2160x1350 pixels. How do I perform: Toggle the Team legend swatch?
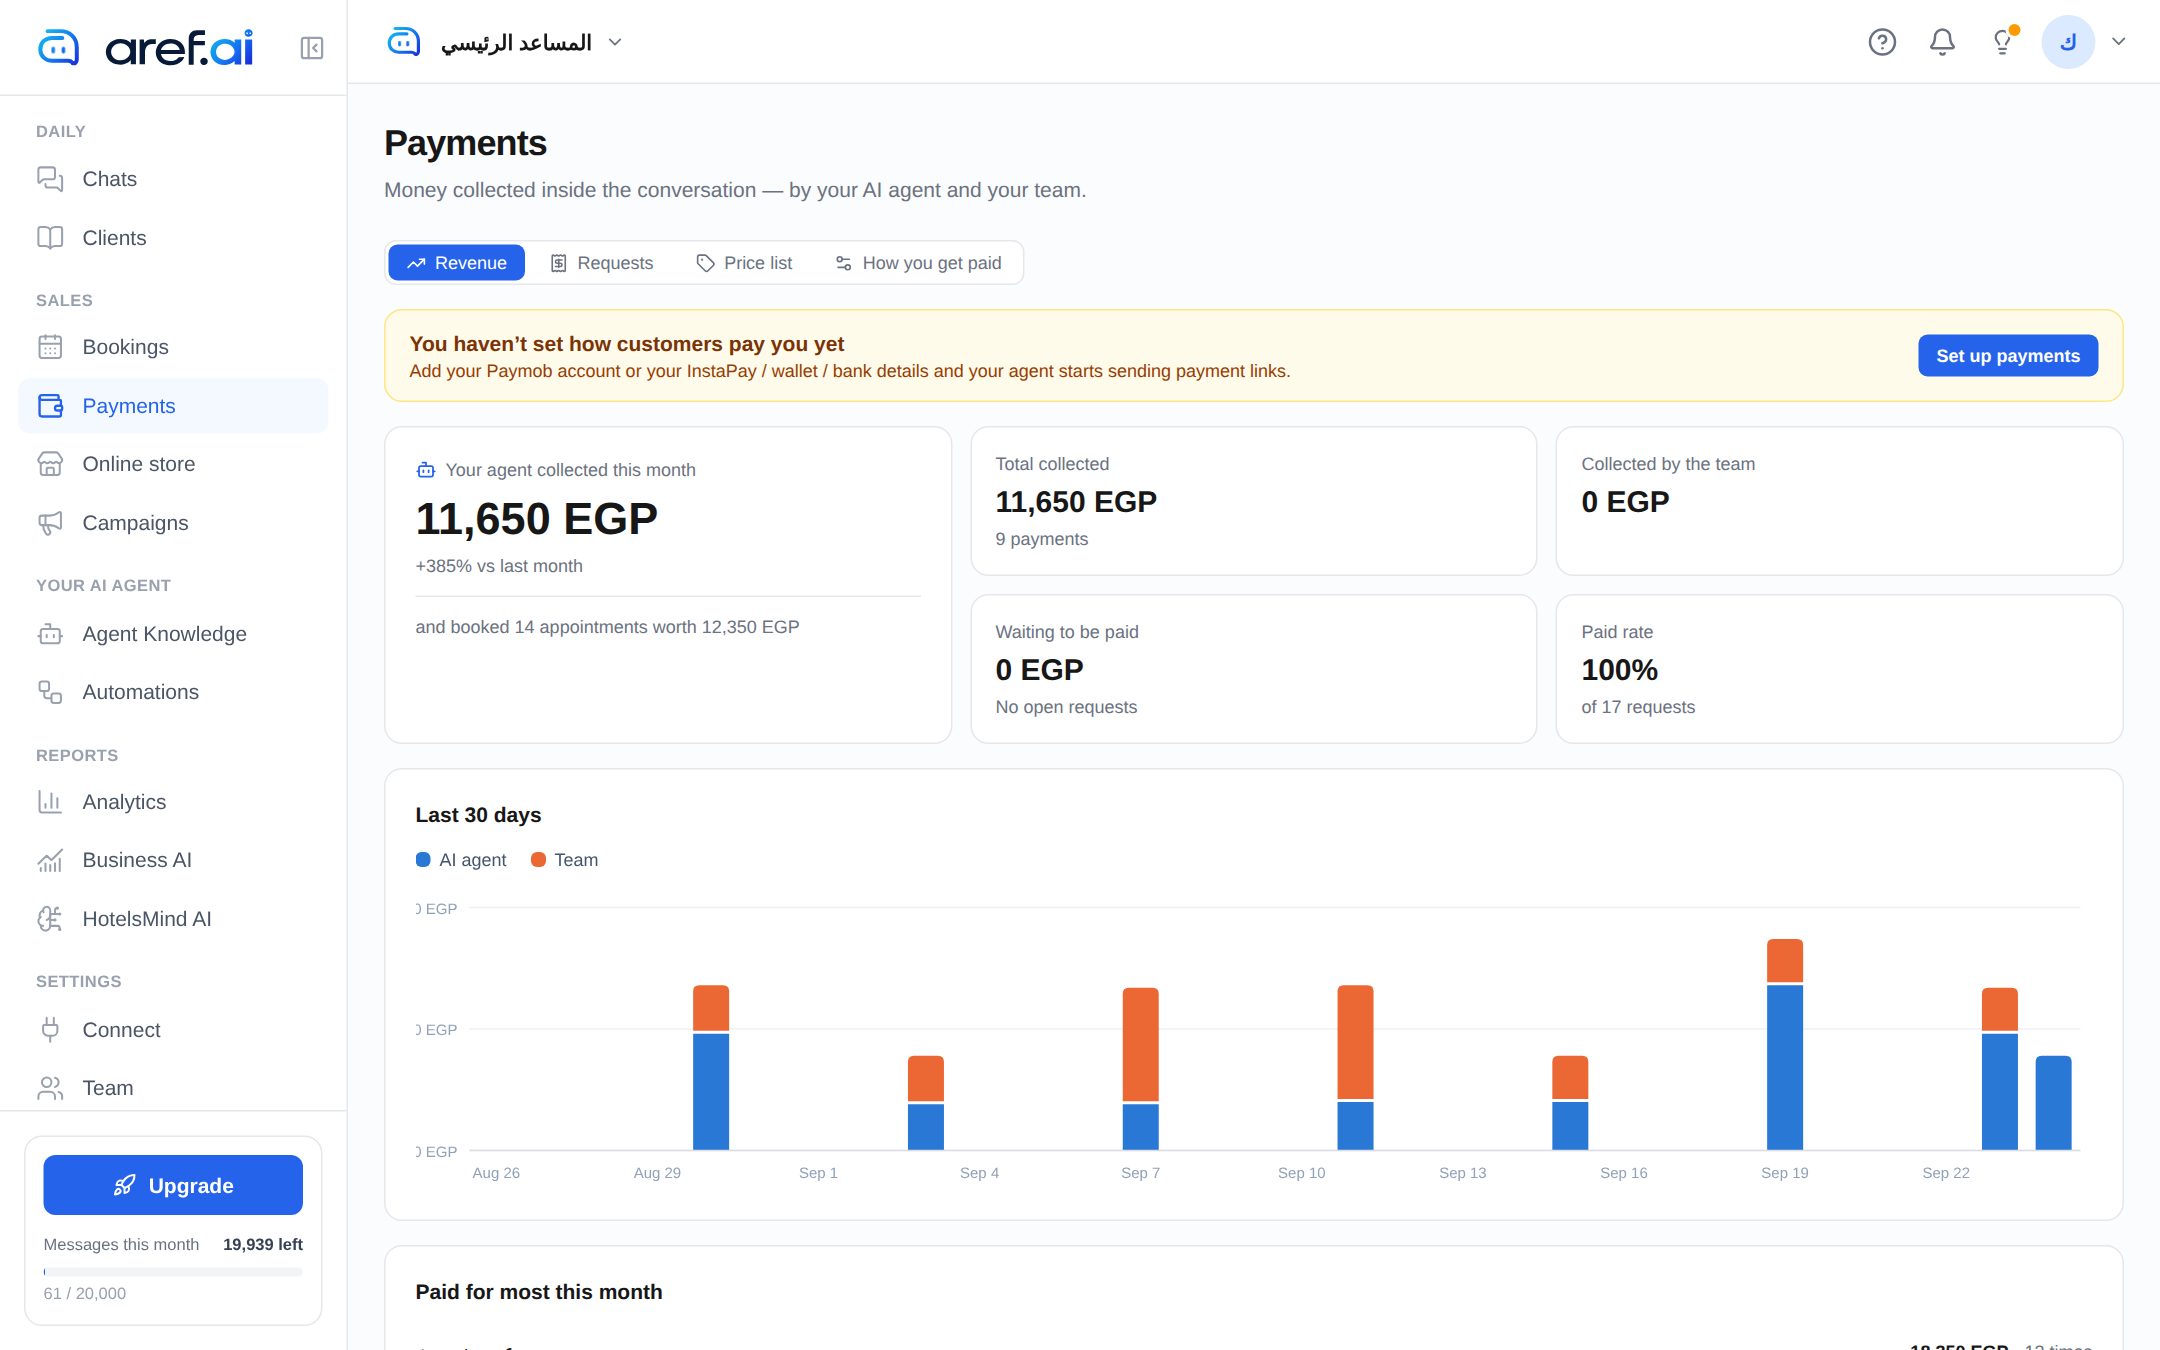tap(538, 860)
